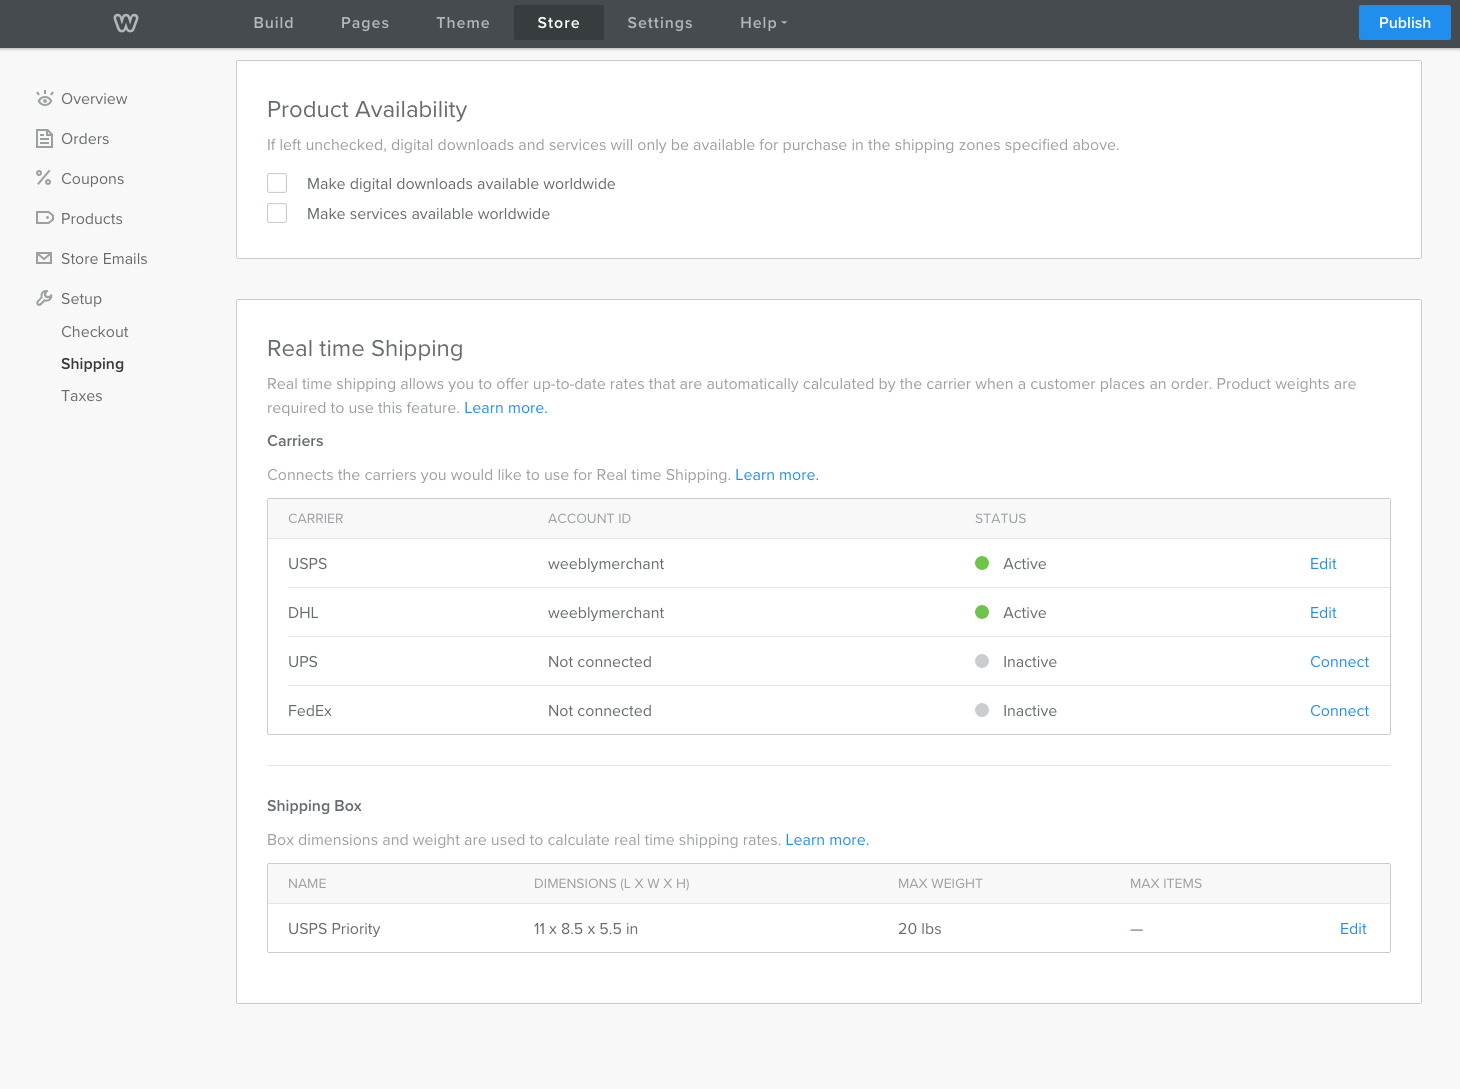
Task: Click Learn more link under Shipping Box
Action: [x=827, y=839]
